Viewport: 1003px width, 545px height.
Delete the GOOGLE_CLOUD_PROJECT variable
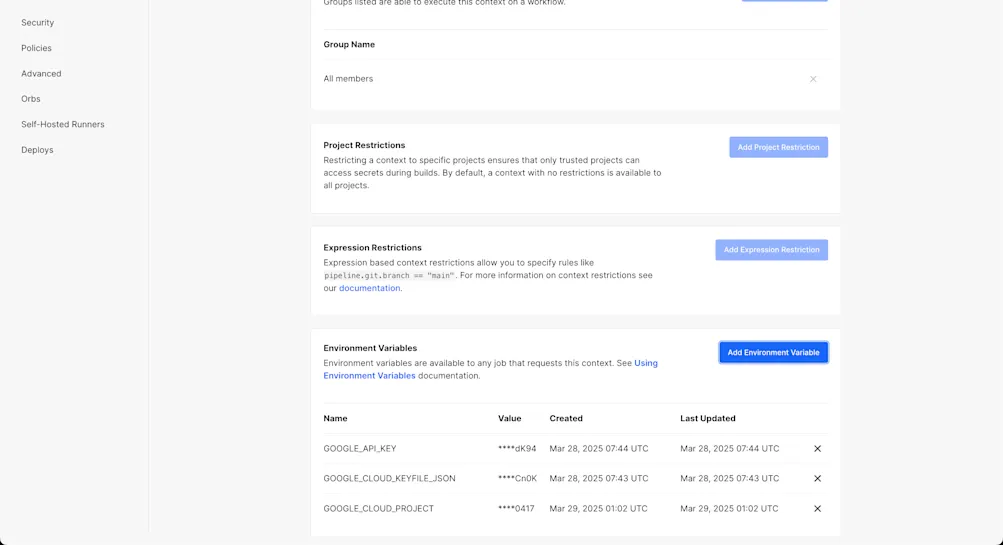817,509
